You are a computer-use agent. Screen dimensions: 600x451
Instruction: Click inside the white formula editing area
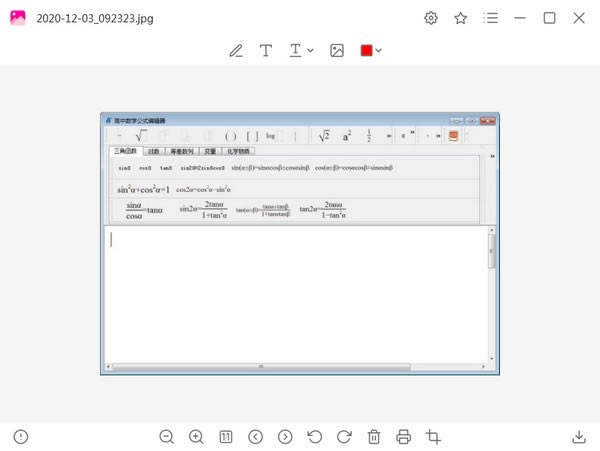pyautogui.click(x=296, y=294)
